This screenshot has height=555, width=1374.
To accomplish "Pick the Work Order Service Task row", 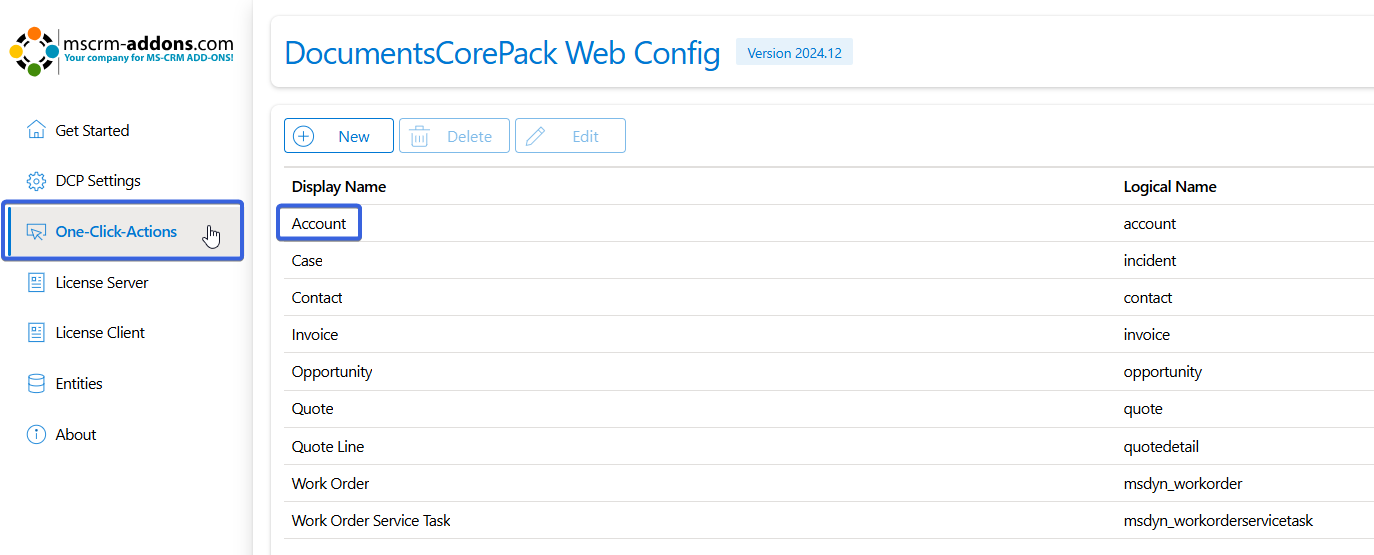I will coord(371,521).
